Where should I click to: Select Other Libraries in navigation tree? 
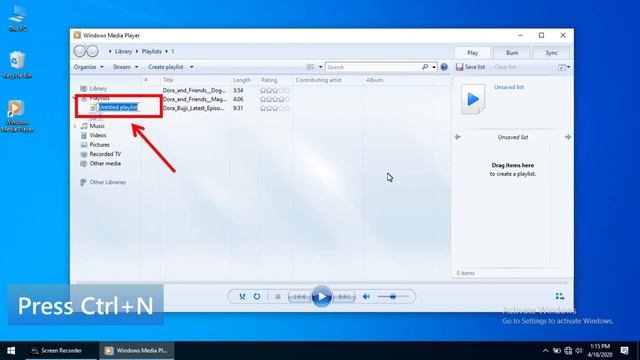pos(108,182)
